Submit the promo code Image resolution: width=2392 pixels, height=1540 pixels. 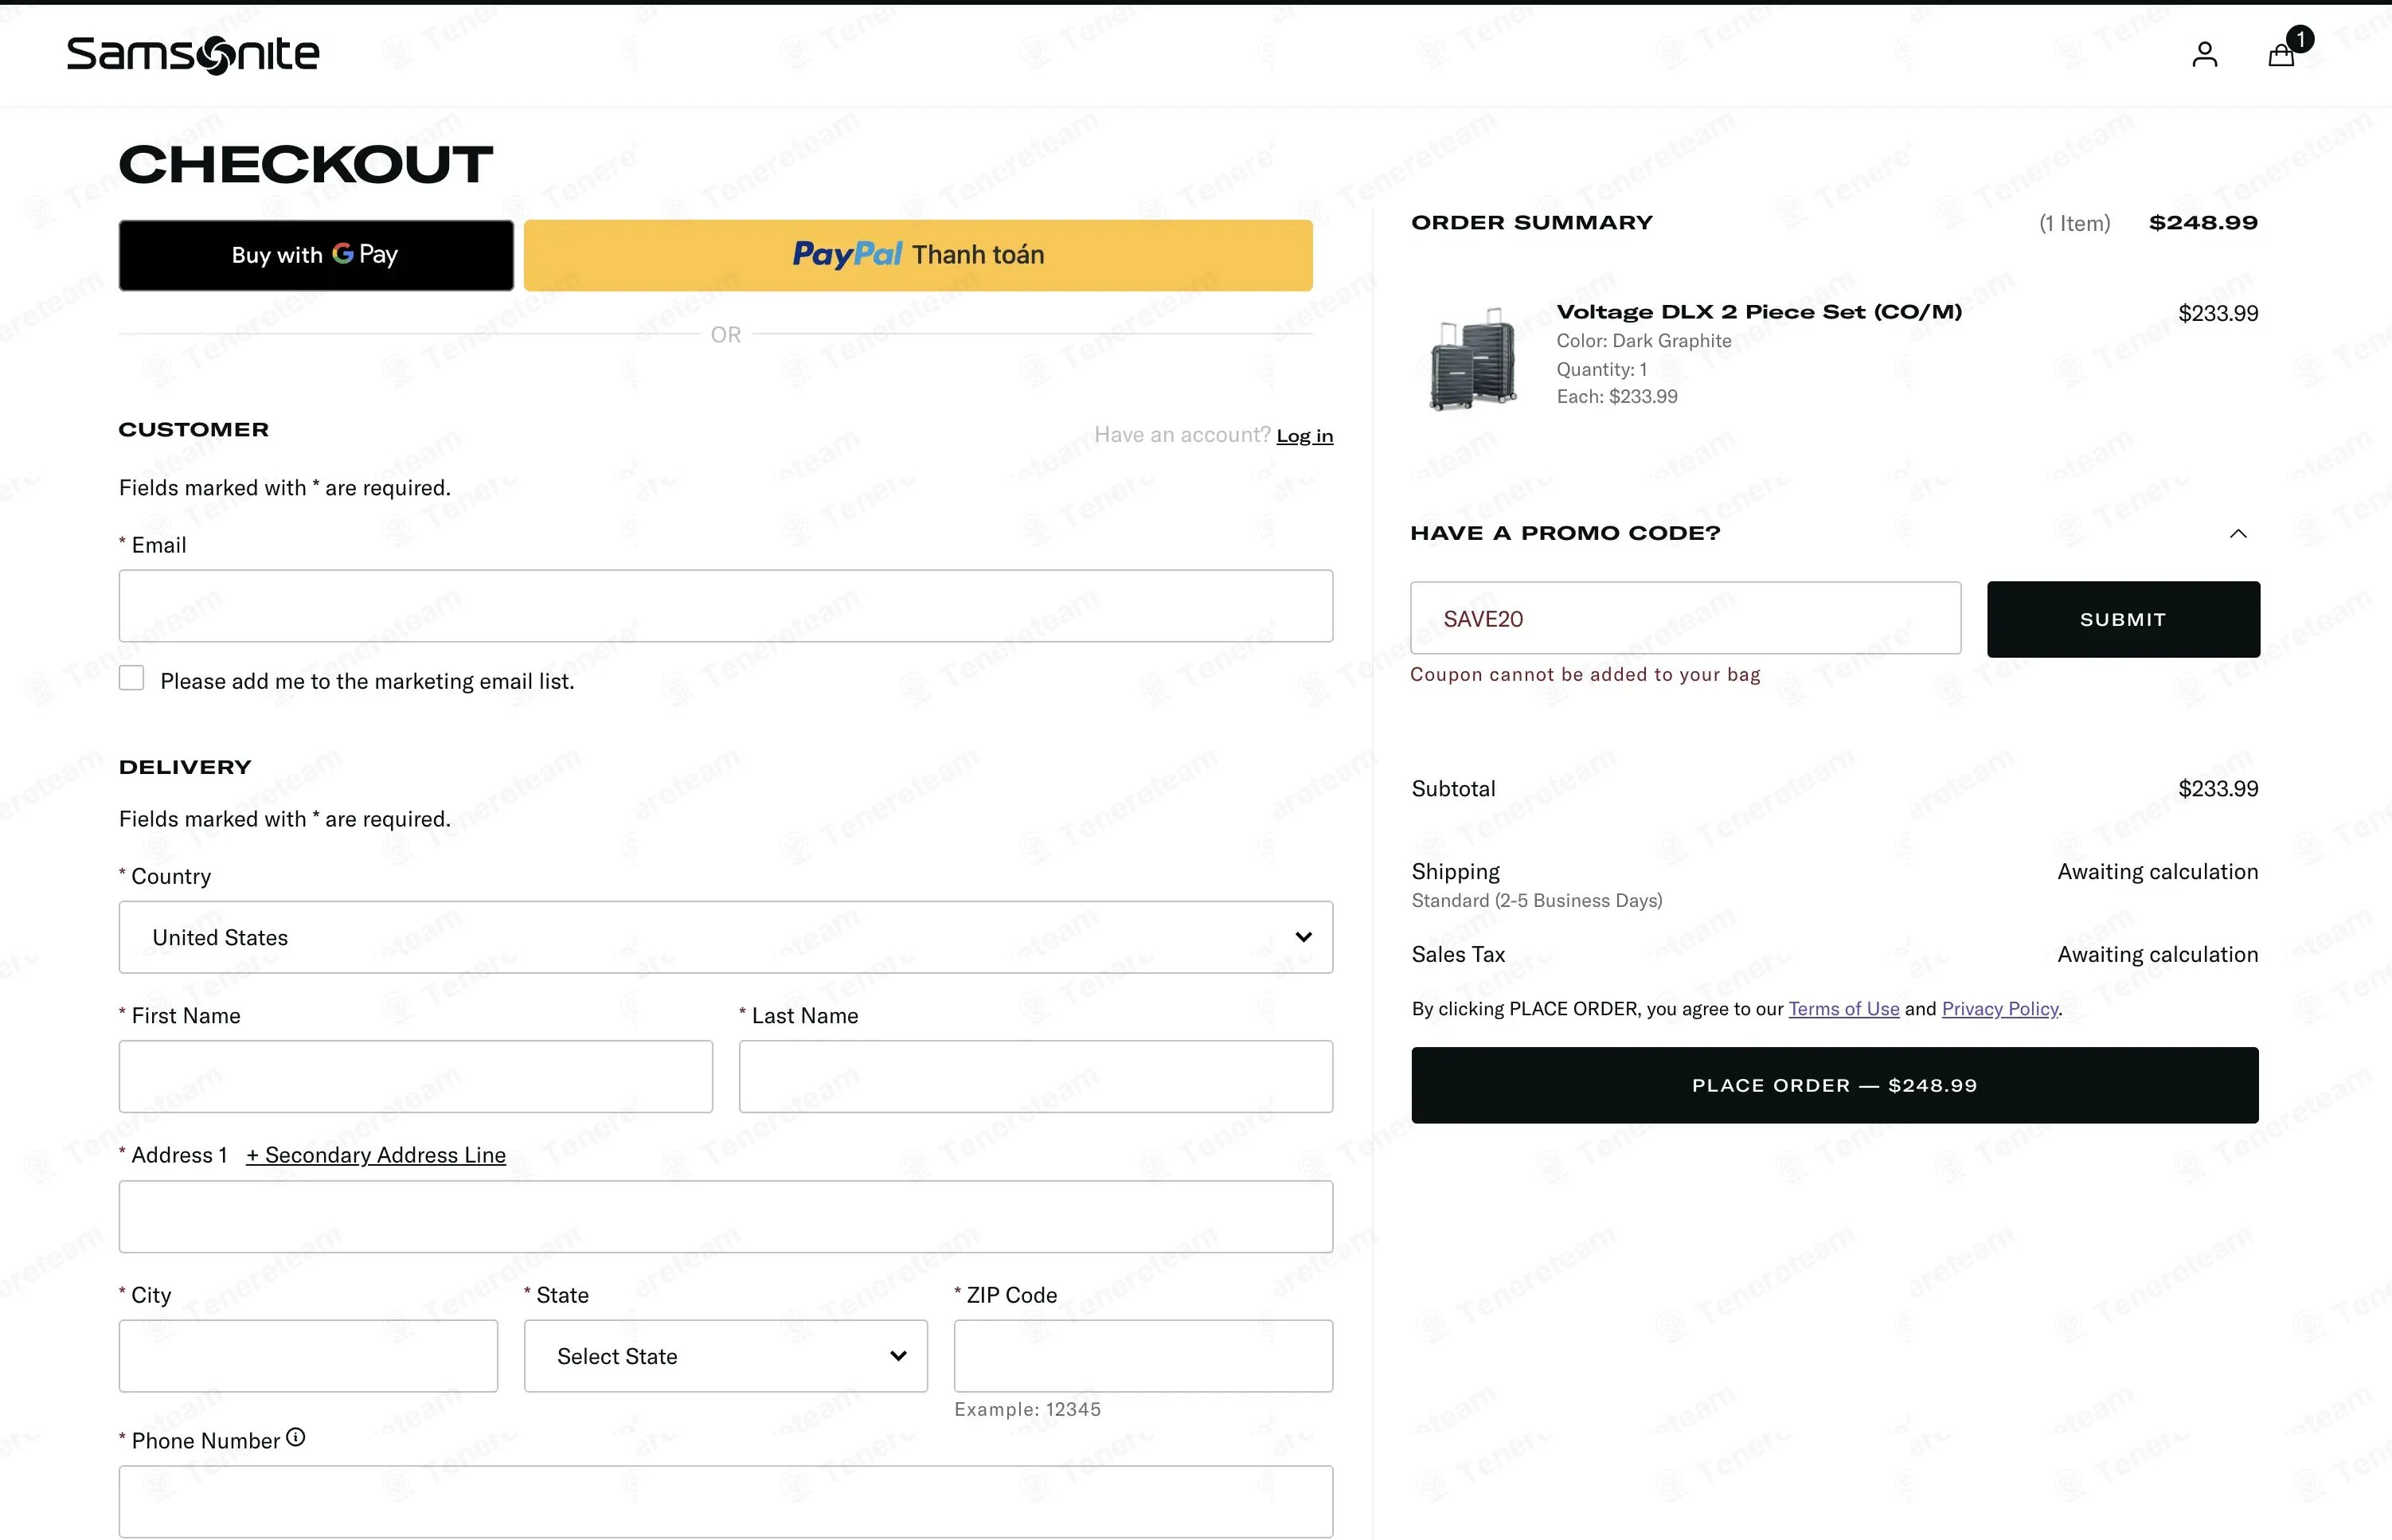point(2123,619)
